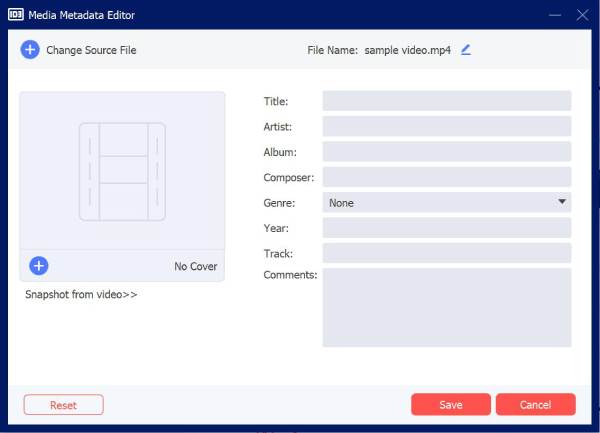
Task: Focus the Title input field
Action: click(447, 101)
